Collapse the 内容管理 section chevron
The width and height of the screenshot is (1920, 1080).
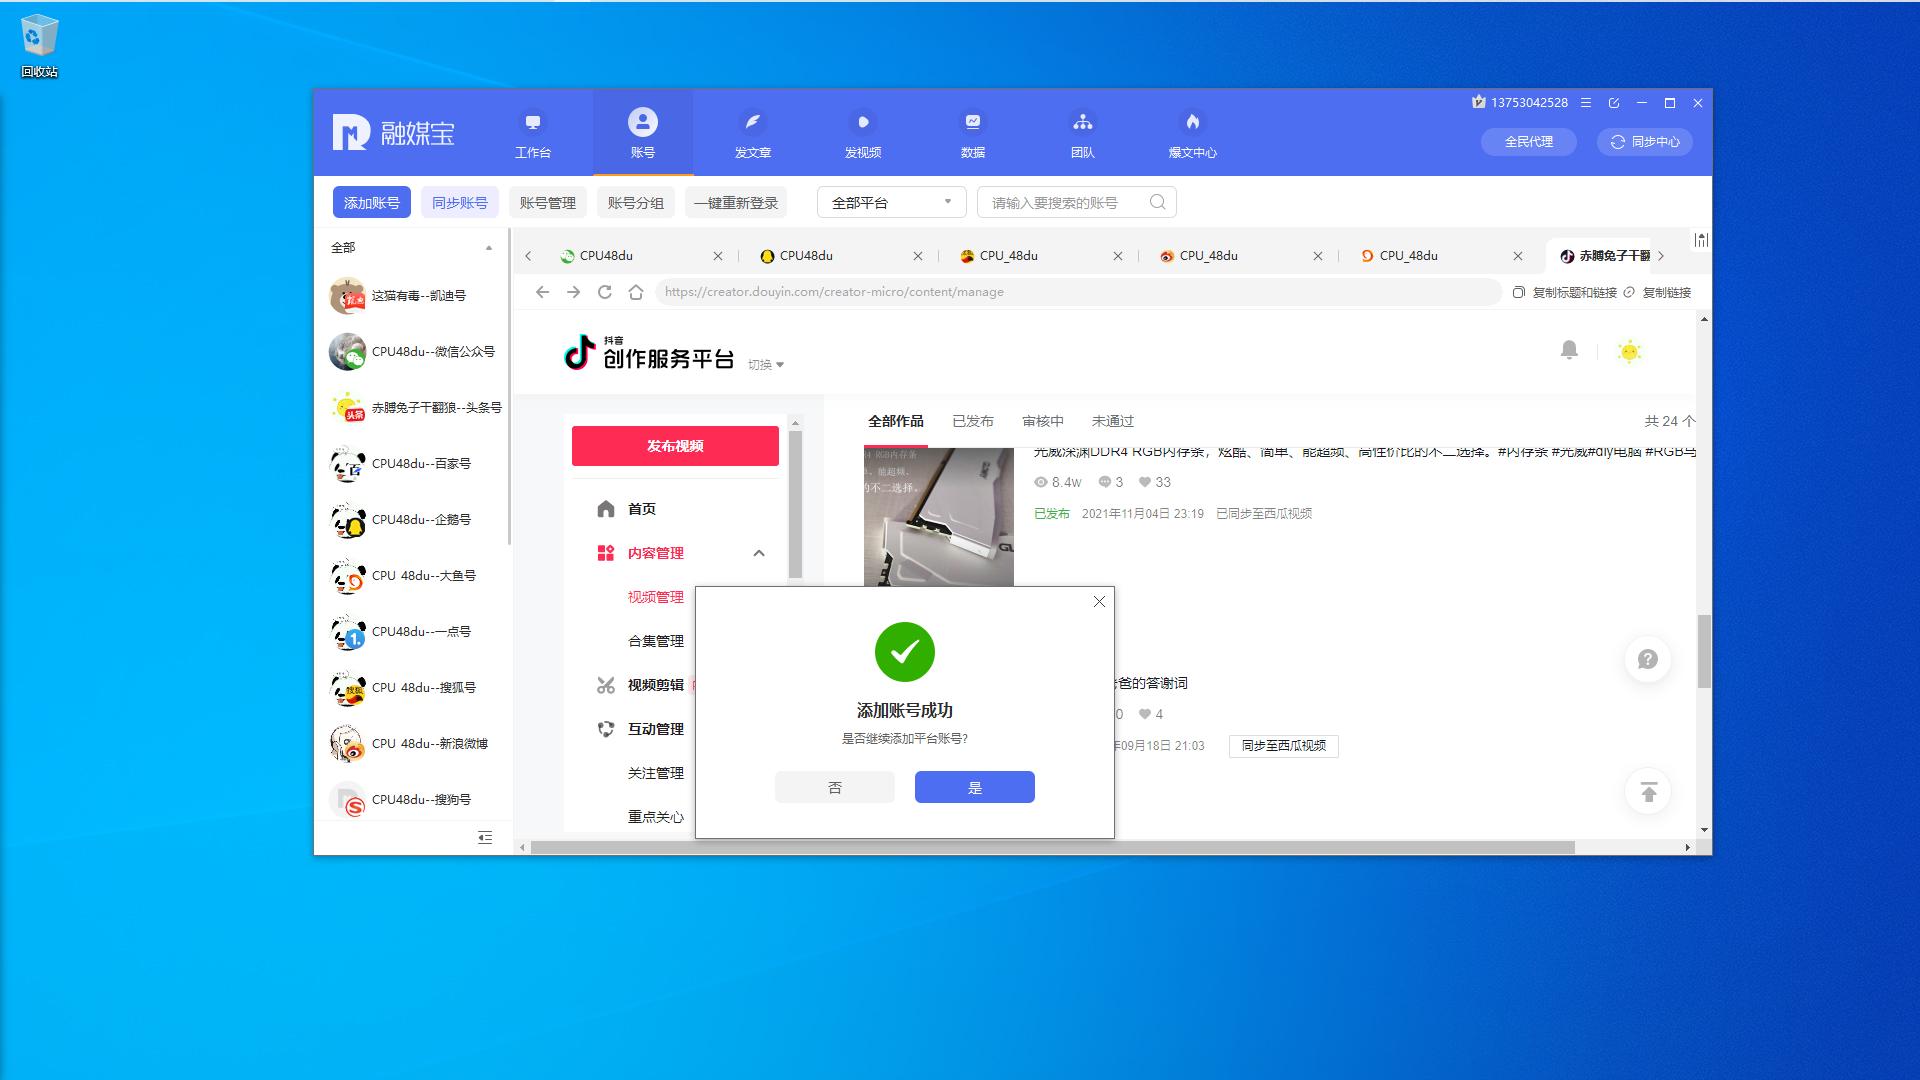[760, 553]
